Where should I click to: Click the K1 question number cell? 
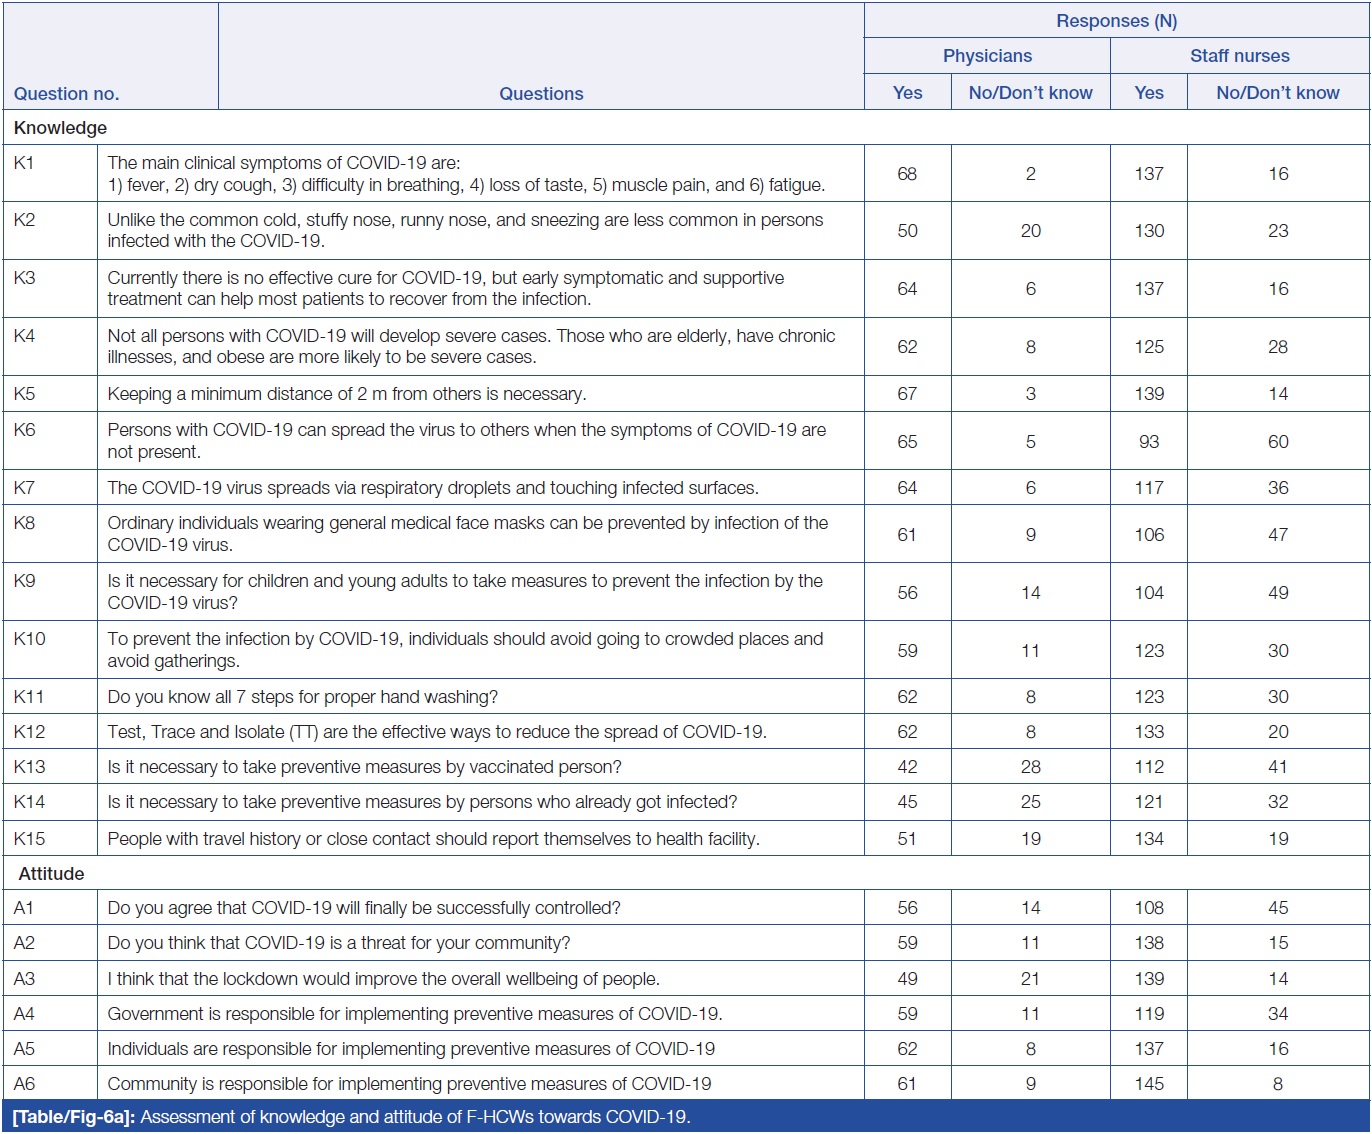click(24, 163)
